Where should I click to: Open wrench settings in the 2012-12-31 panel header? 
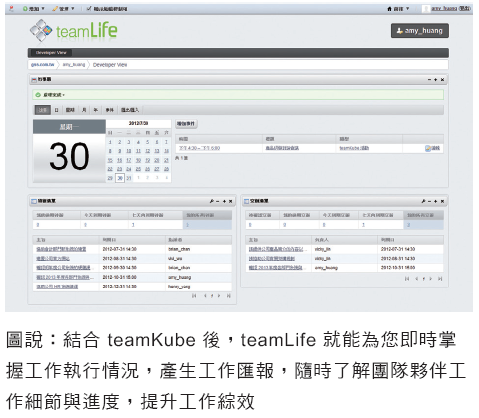pyautogui.click(x=211, y=201)
